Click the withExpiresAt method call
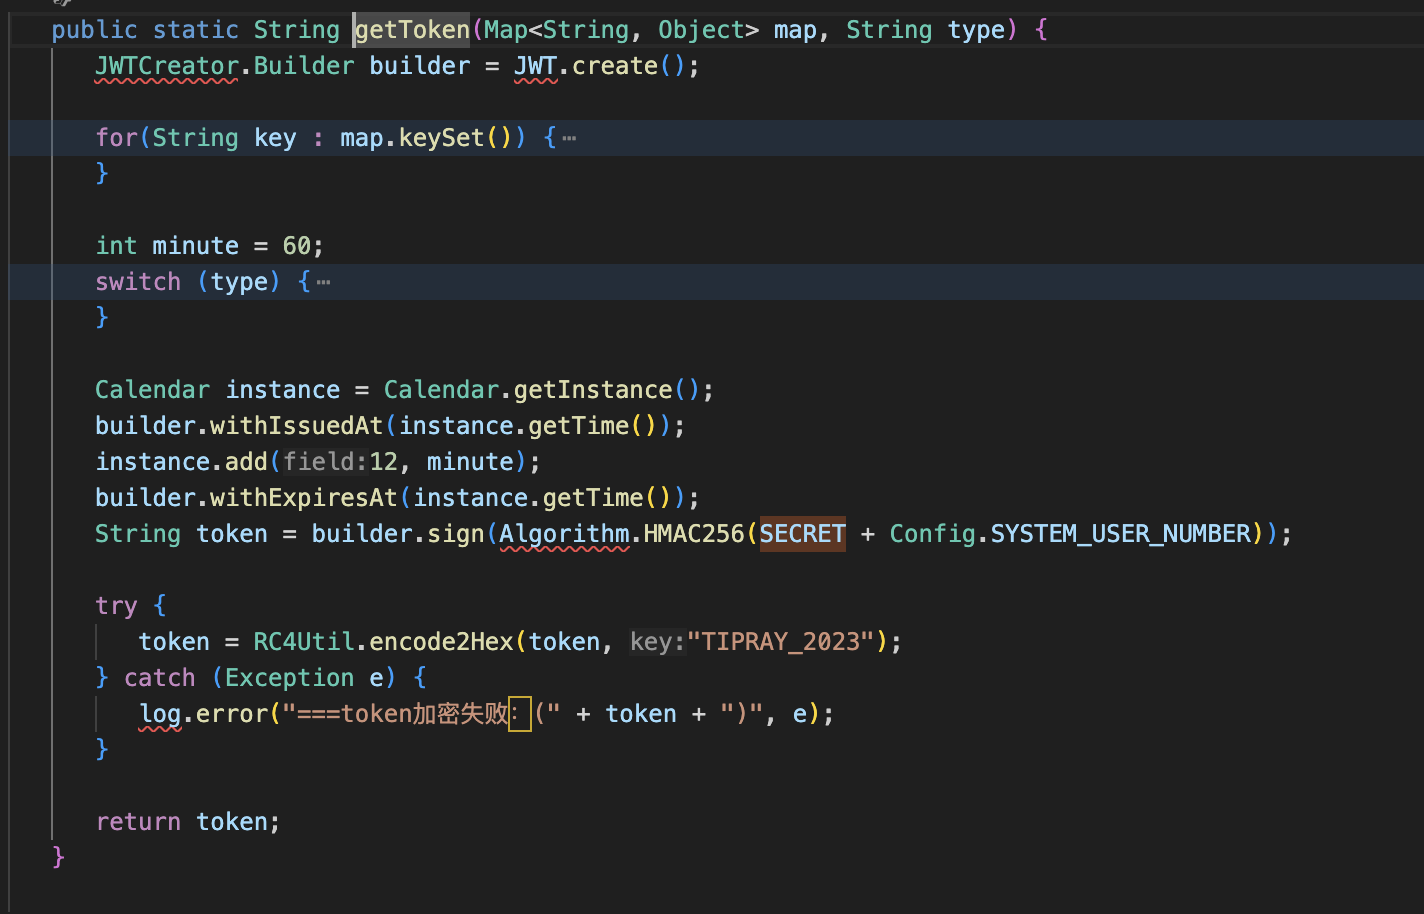This screenshot has height=914, width=1424. (x=303, y=498)
